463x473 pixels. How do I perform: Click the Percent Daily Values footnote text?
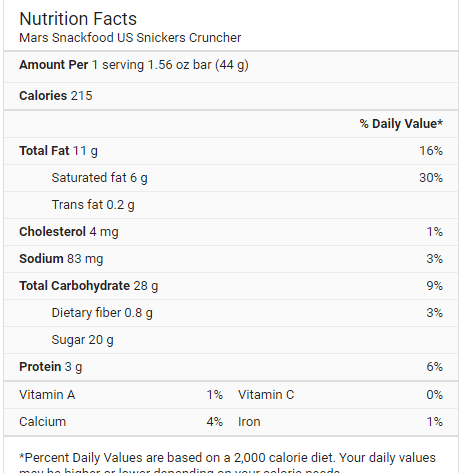click(228, 463)
